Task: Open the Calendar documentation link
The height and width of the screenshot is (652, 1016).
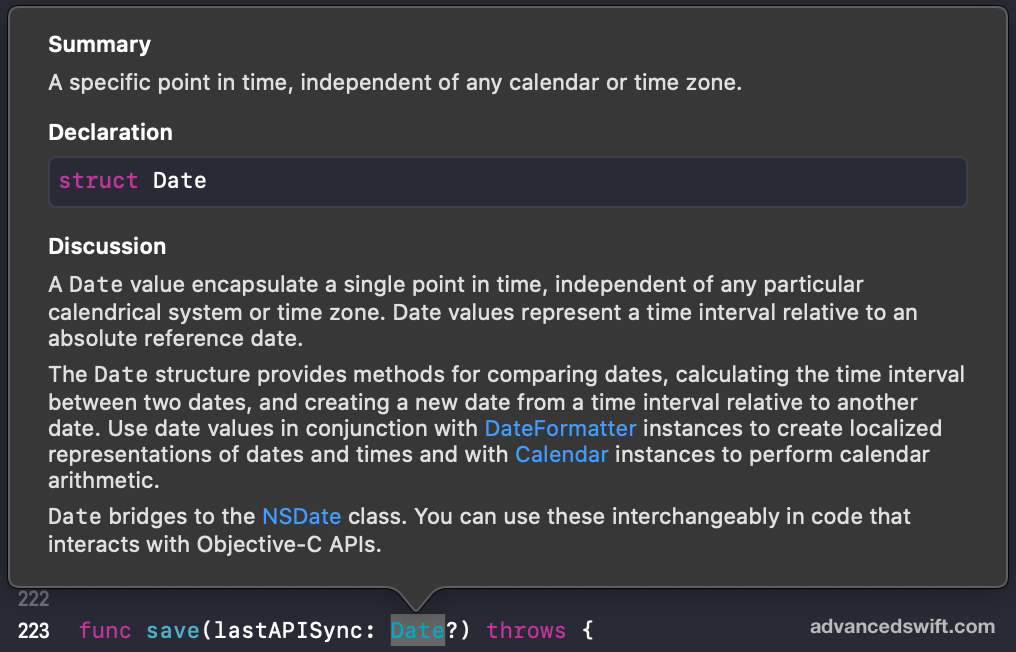Action: (x=562, y=454)
